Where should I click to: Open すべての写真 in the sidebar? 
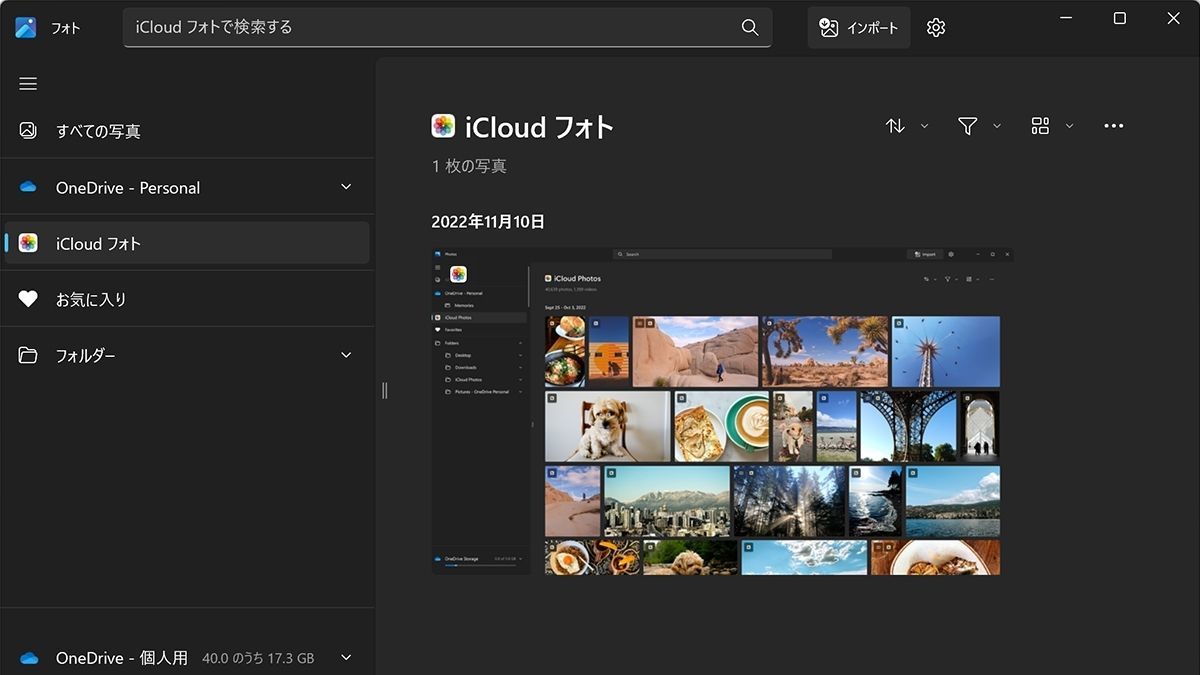(187, 131)
